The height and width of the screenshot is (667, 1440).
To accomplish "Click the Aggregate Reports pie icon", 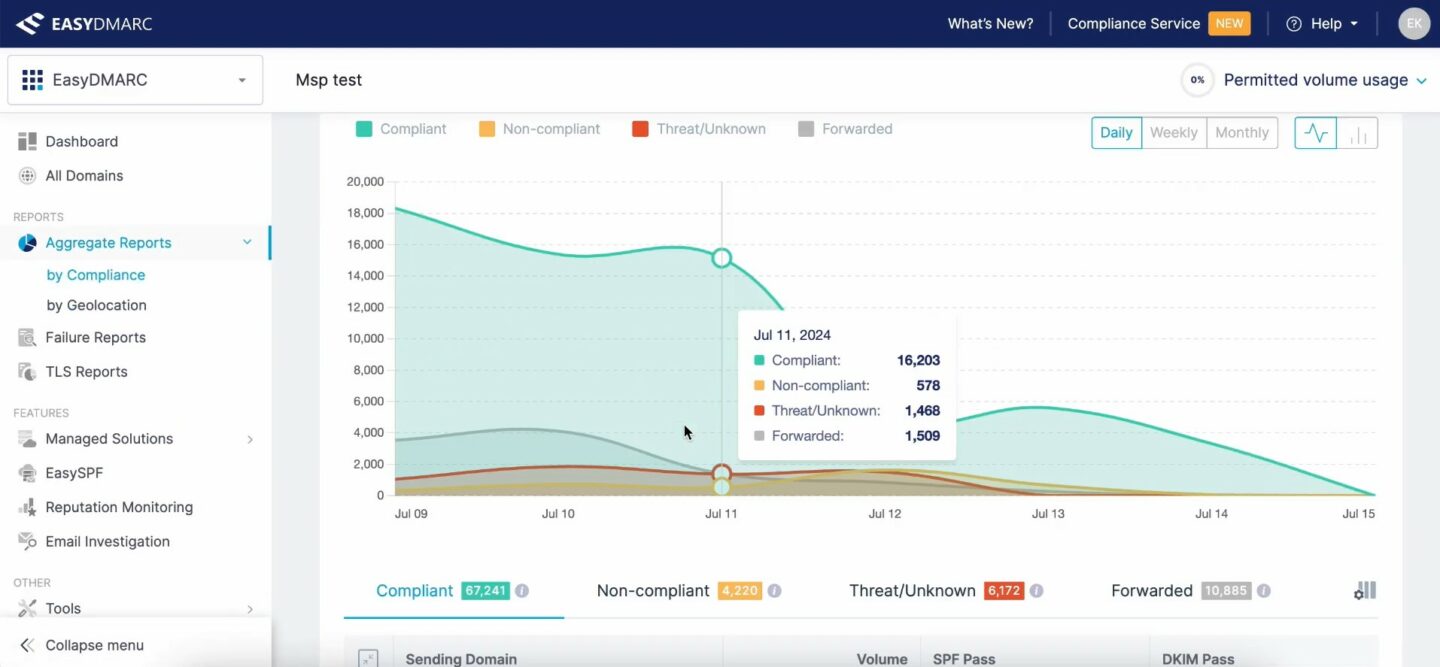I will click(x=27, y=243).
